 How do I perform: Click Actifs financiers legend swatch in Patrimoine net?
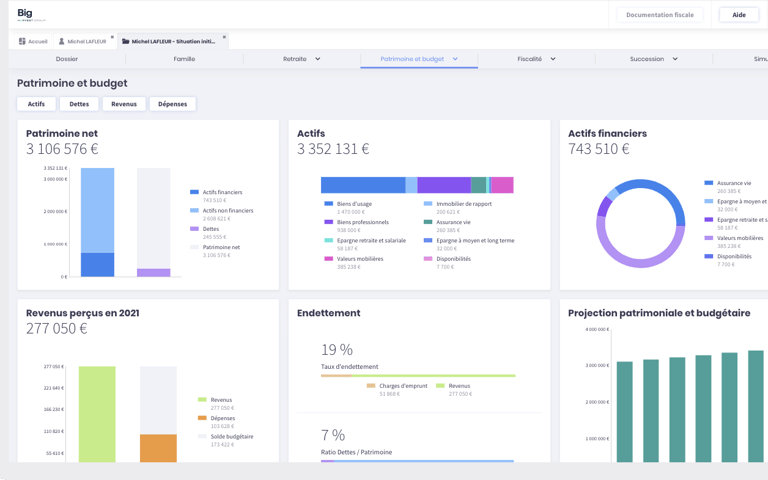194,192
